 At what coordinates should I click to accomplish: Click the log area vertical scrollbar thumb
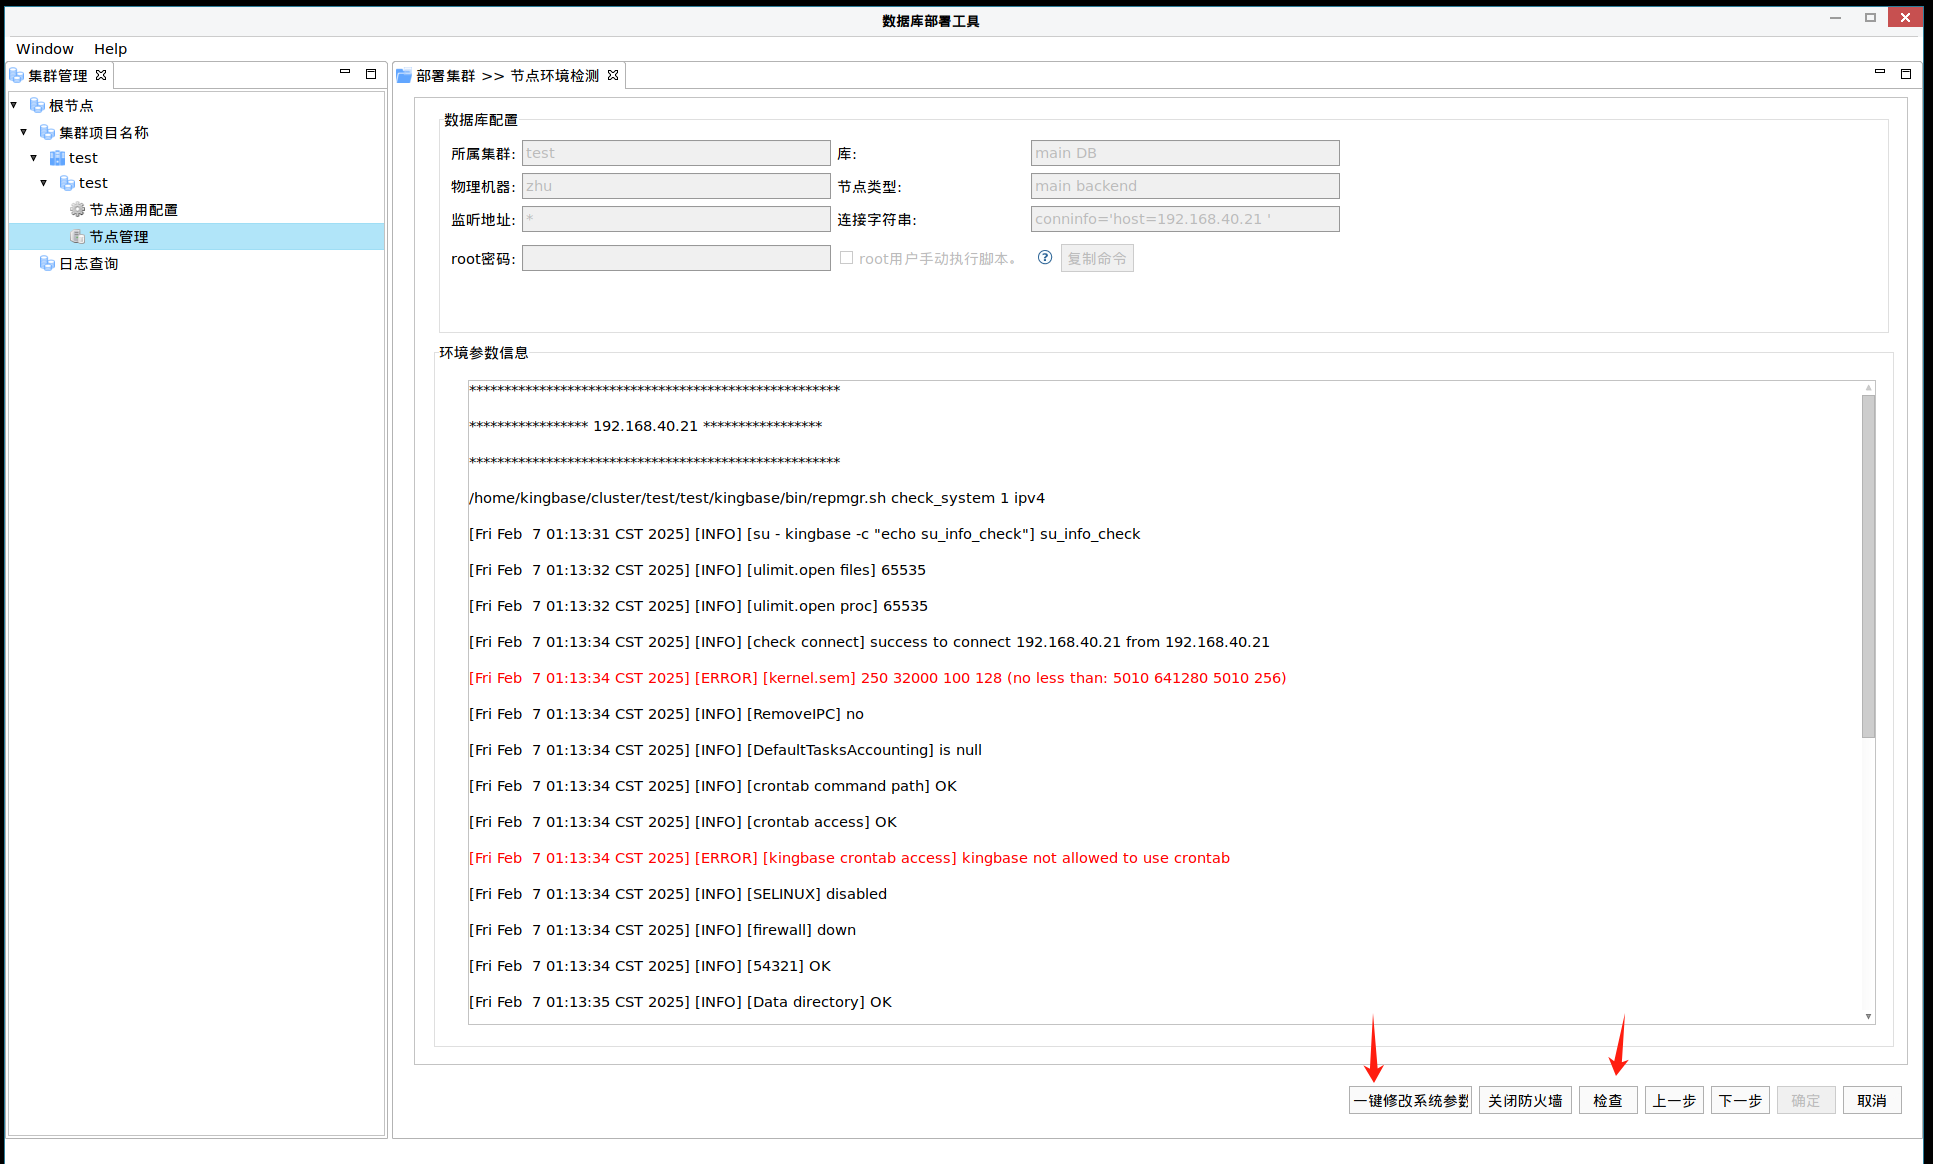click(x=1868, y=565)
